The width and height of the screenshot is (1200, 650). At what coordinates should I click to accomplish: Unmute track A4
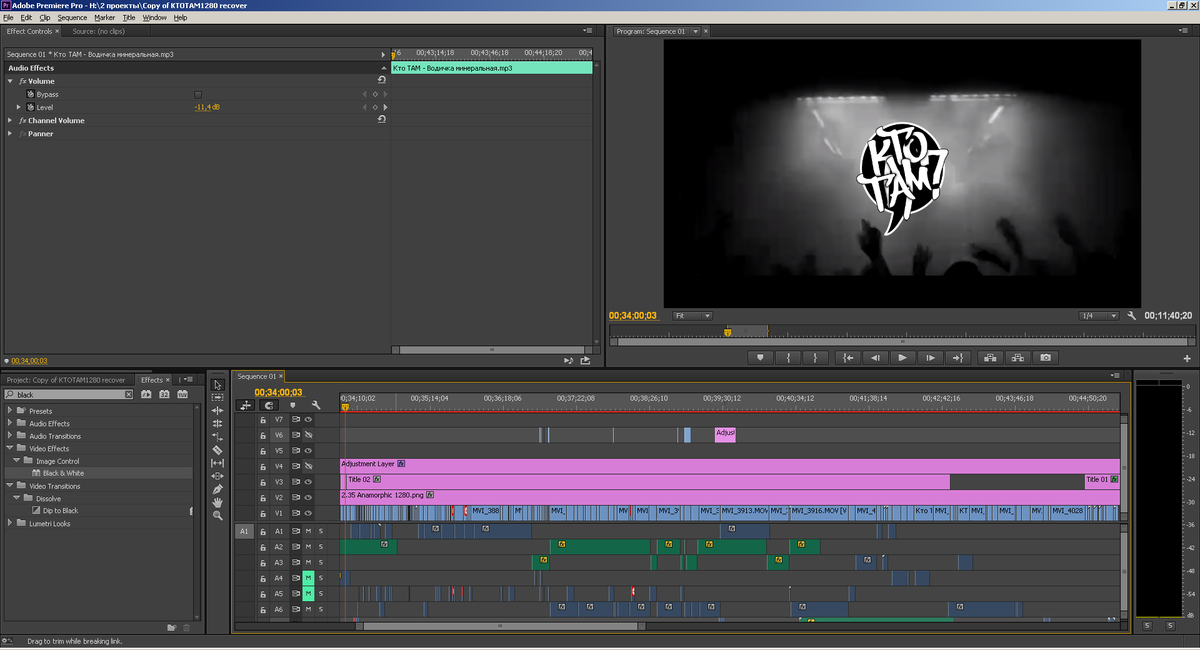click(308, 578)
